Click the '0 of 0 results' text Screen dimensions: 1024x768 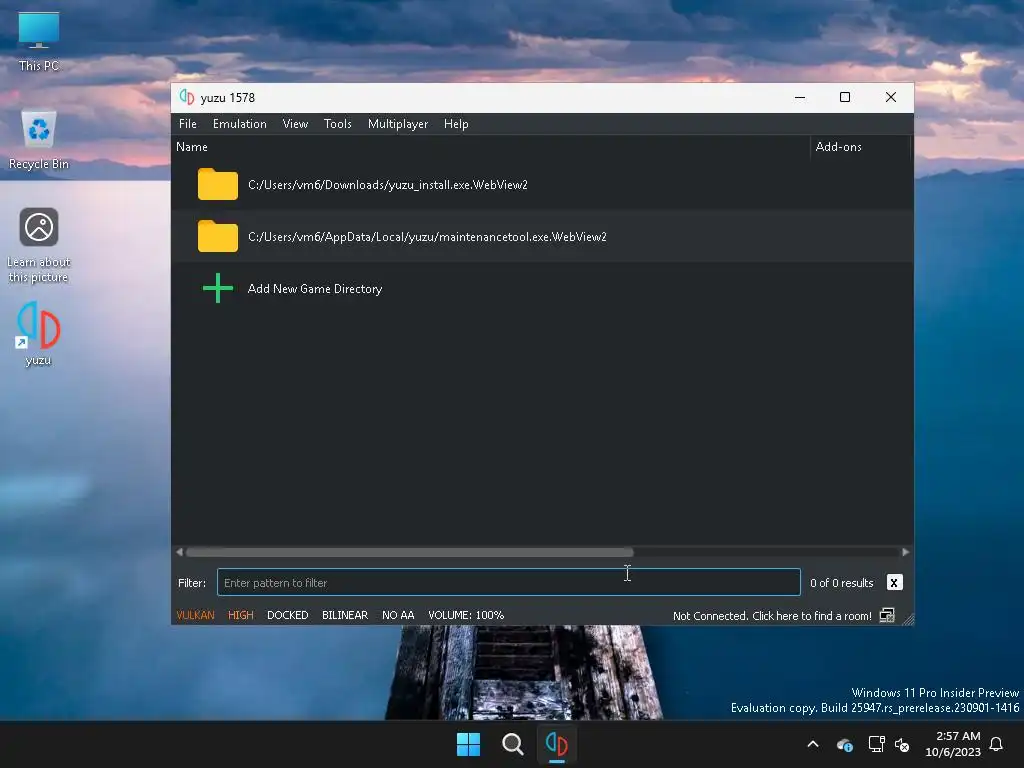841,583
